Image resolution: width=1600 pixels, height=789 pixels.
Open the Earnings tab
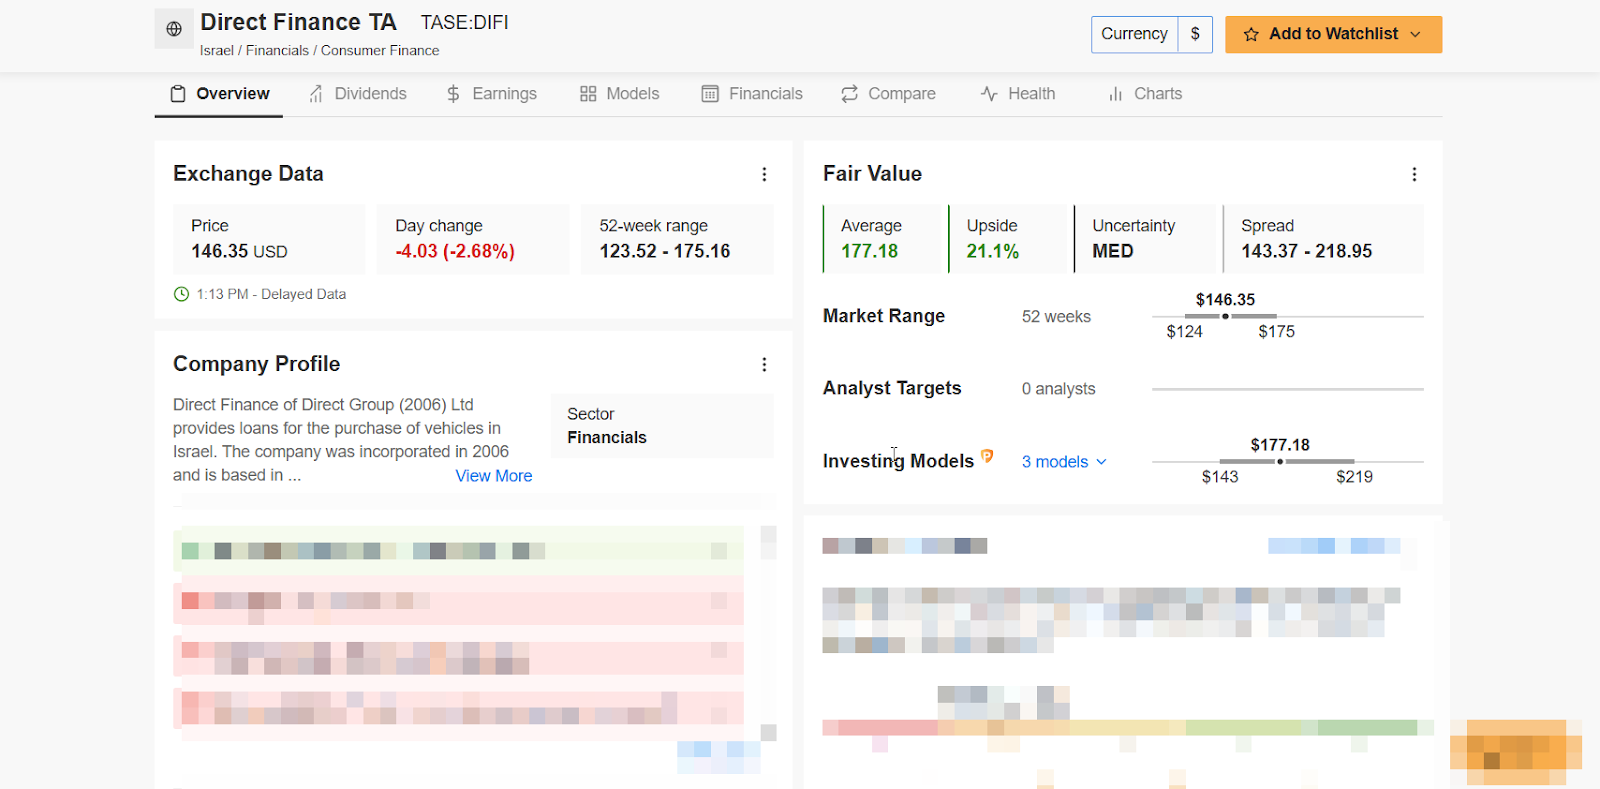point(491,94)
